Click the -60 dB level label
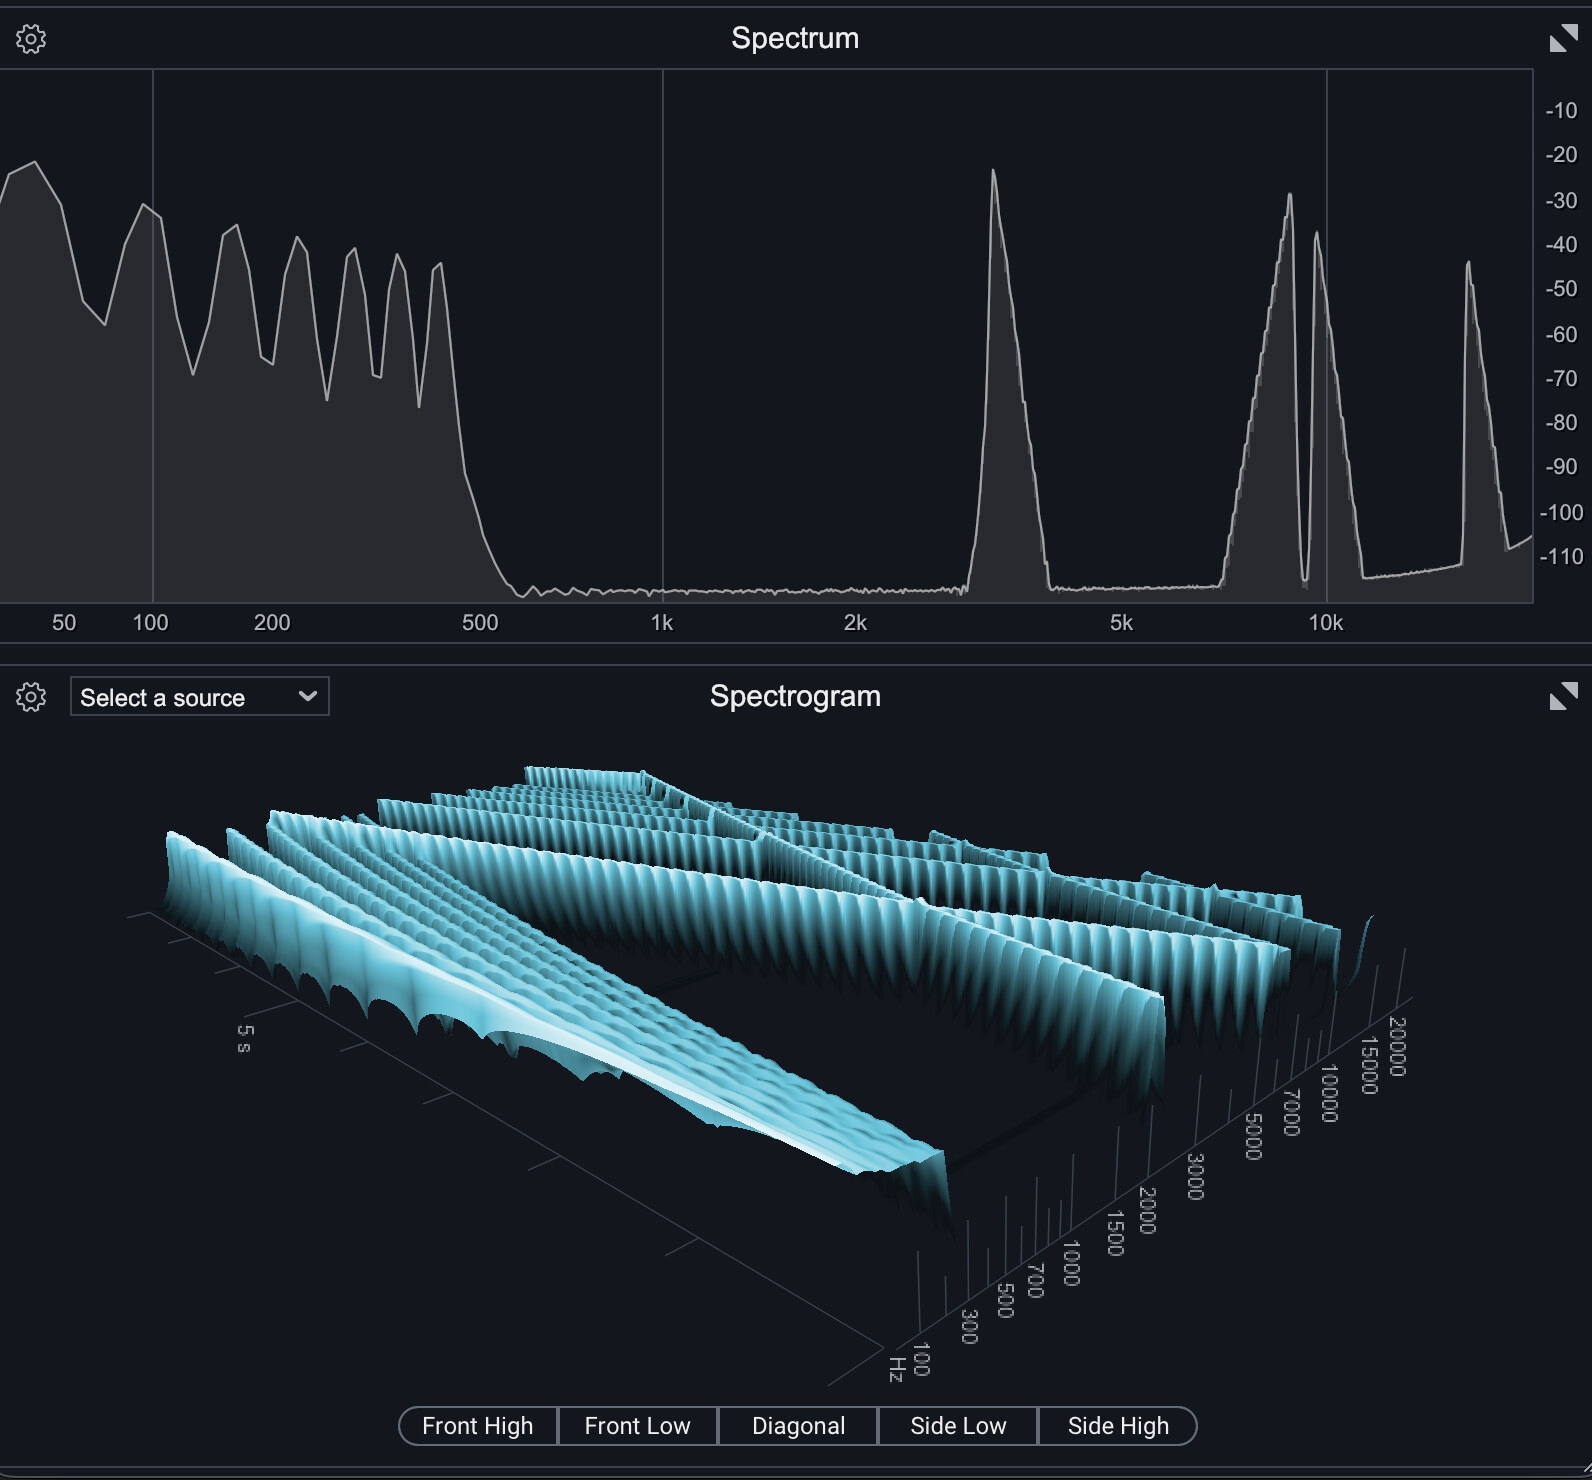1592x1480 pixels. tap(1561, 334)
